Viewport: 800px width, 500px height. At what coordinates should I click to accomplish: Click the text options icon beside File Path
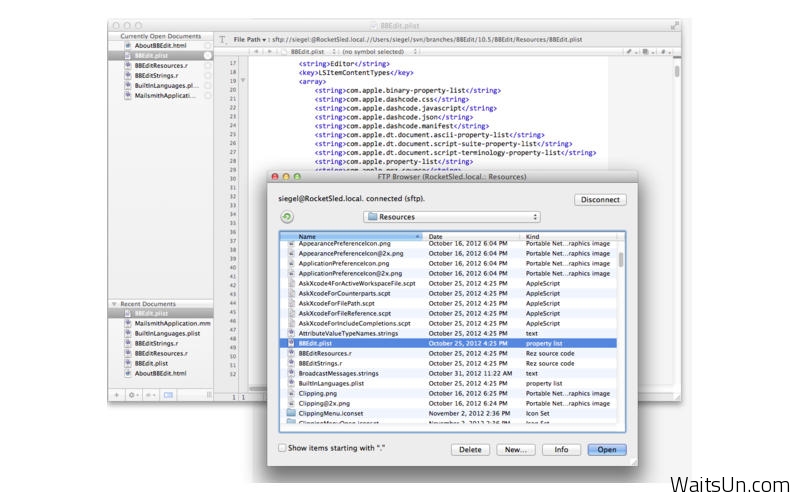(x=222, y=39)
